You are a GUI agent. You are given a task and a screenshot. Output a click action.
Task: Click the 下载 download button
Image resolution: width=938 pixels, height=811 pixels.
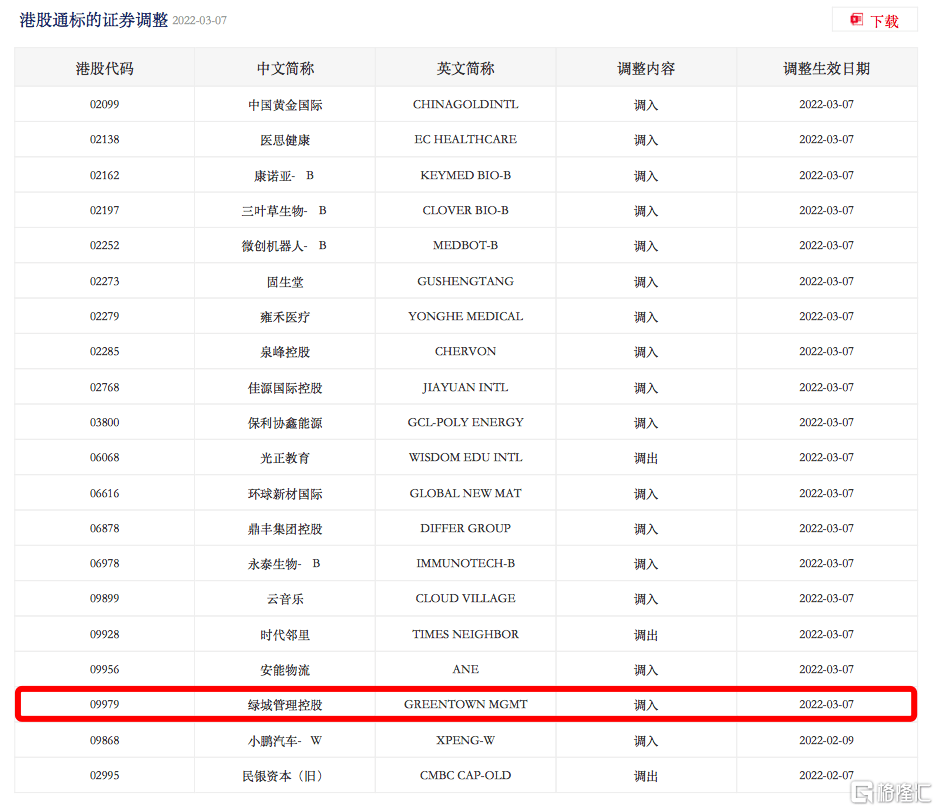pyautogui.click(x=883, y=21)
